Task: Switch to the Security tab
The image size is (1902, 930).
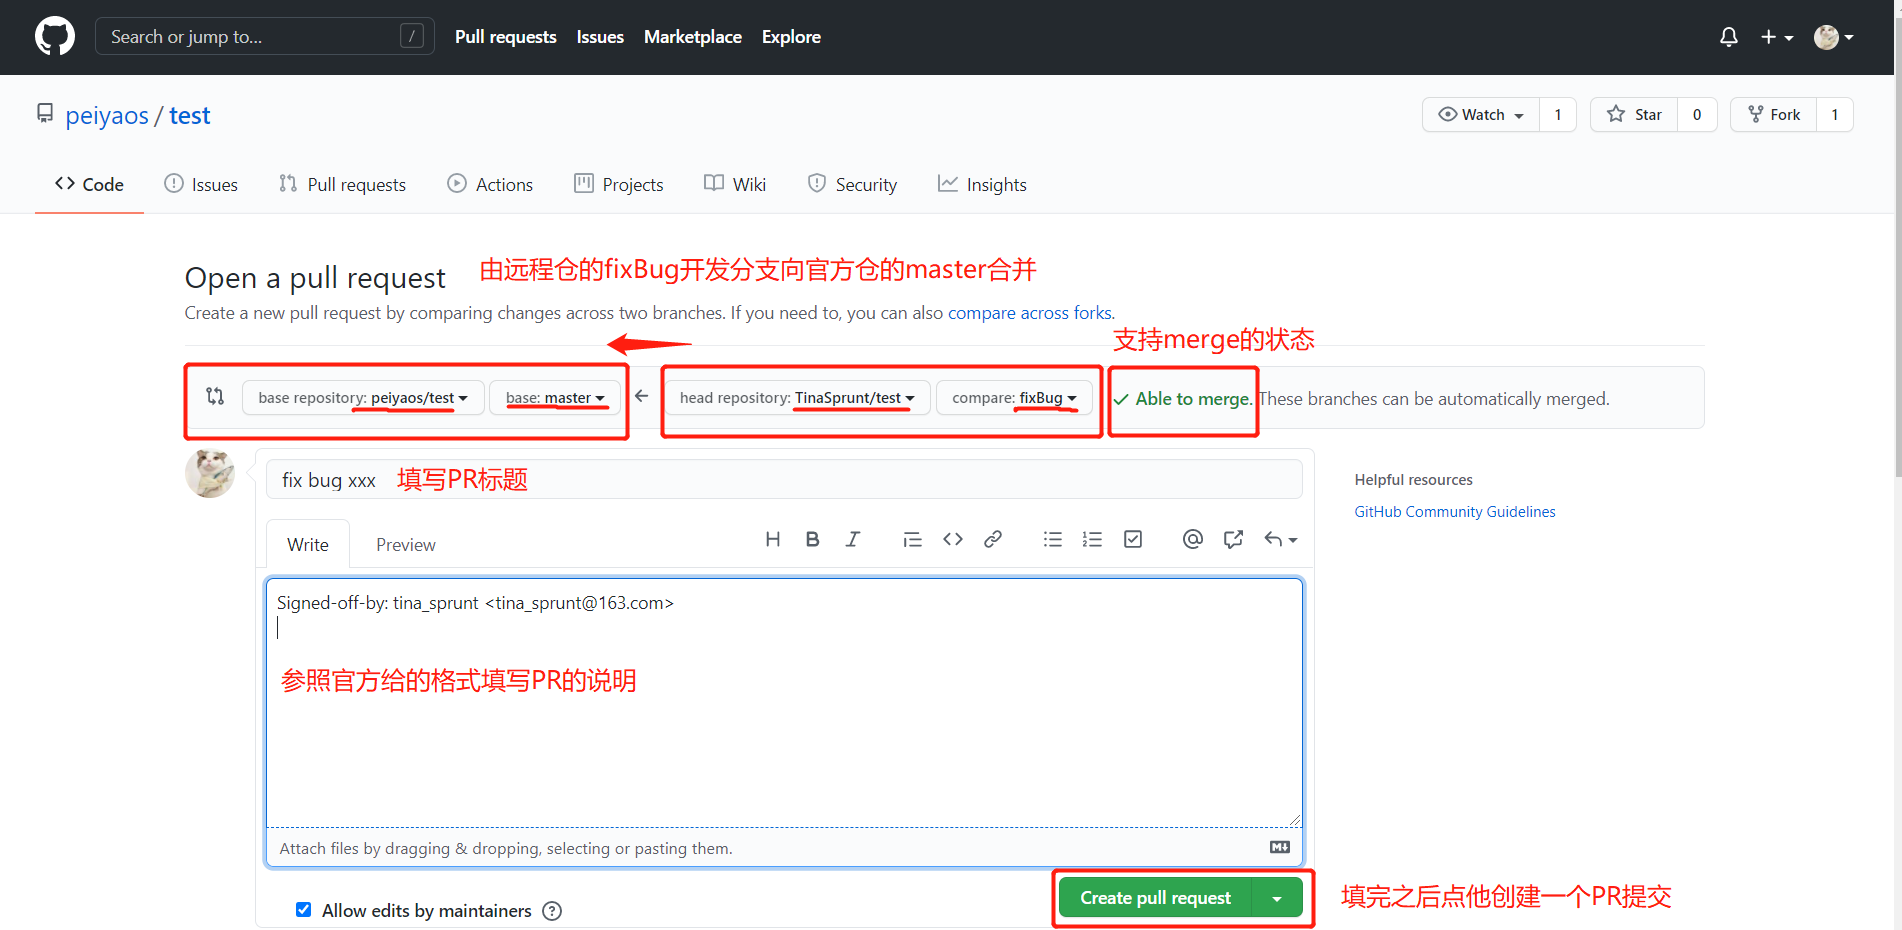Action: pyautogui.click(x=852, y=184)
